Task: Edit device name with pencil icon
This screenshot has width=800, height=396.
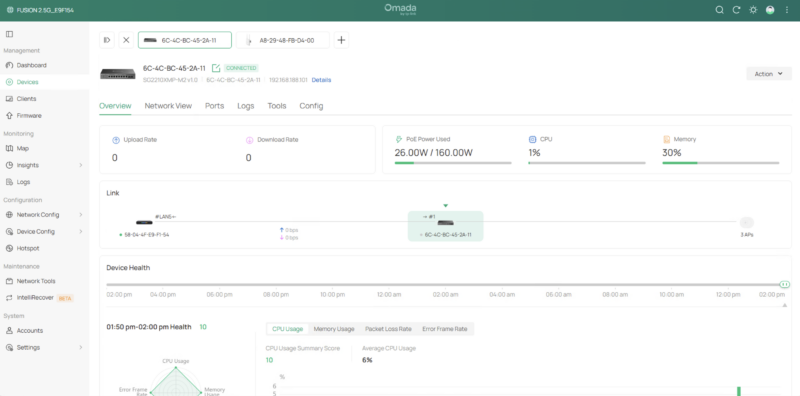Action: [216, 68]
